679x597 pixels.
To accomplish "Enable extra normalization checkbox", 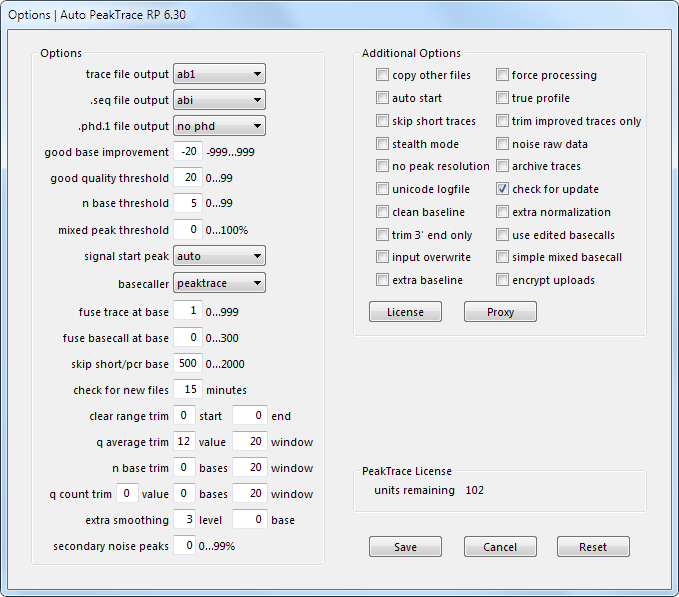I will (502, 211).
